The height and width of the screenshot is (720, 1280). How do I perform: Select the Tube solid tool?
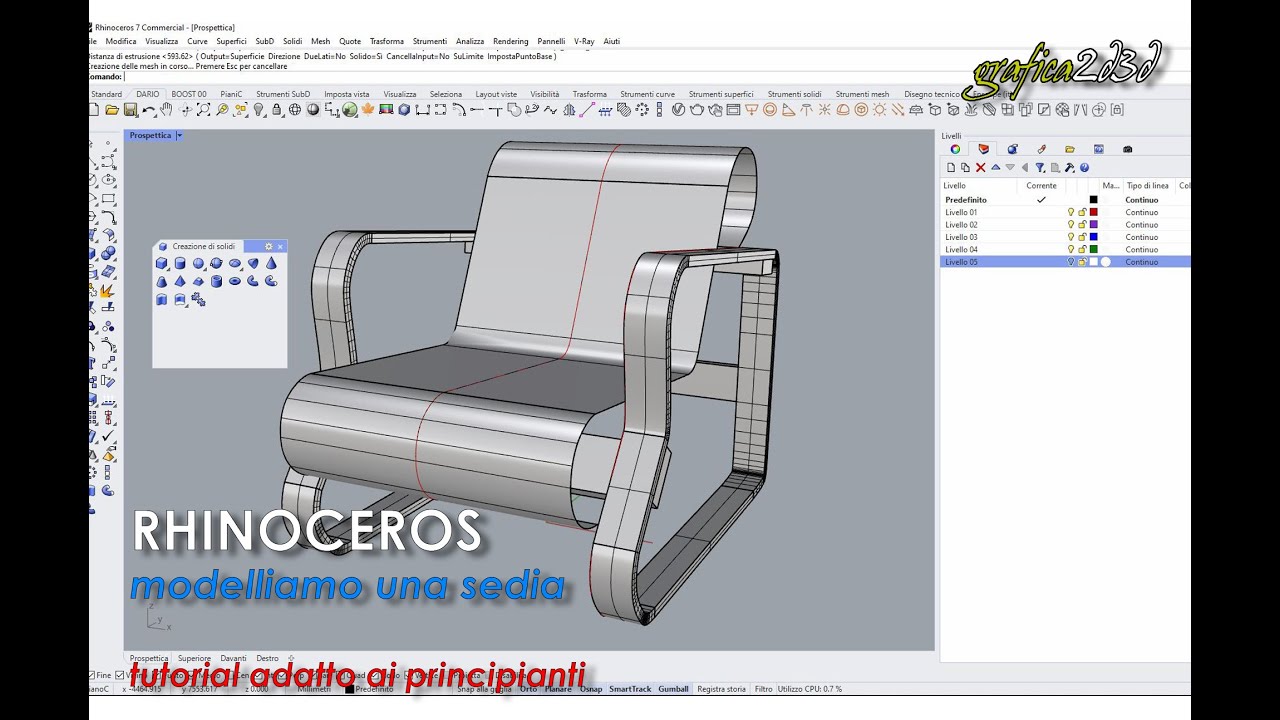click(x=216, y=281)
